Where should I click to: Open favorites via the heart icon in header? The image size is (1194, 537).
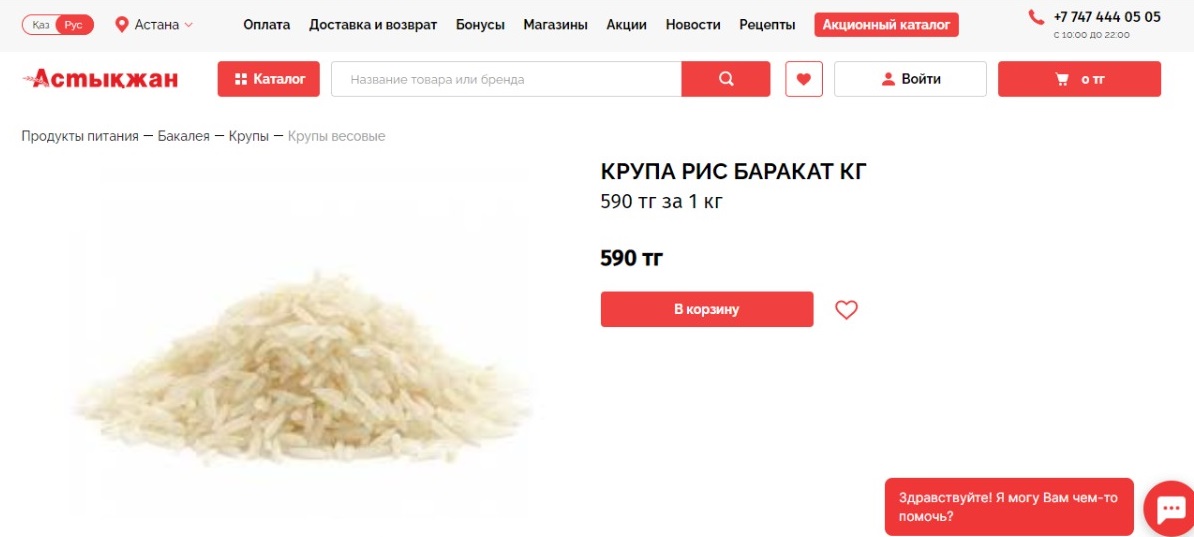point(804,79)
